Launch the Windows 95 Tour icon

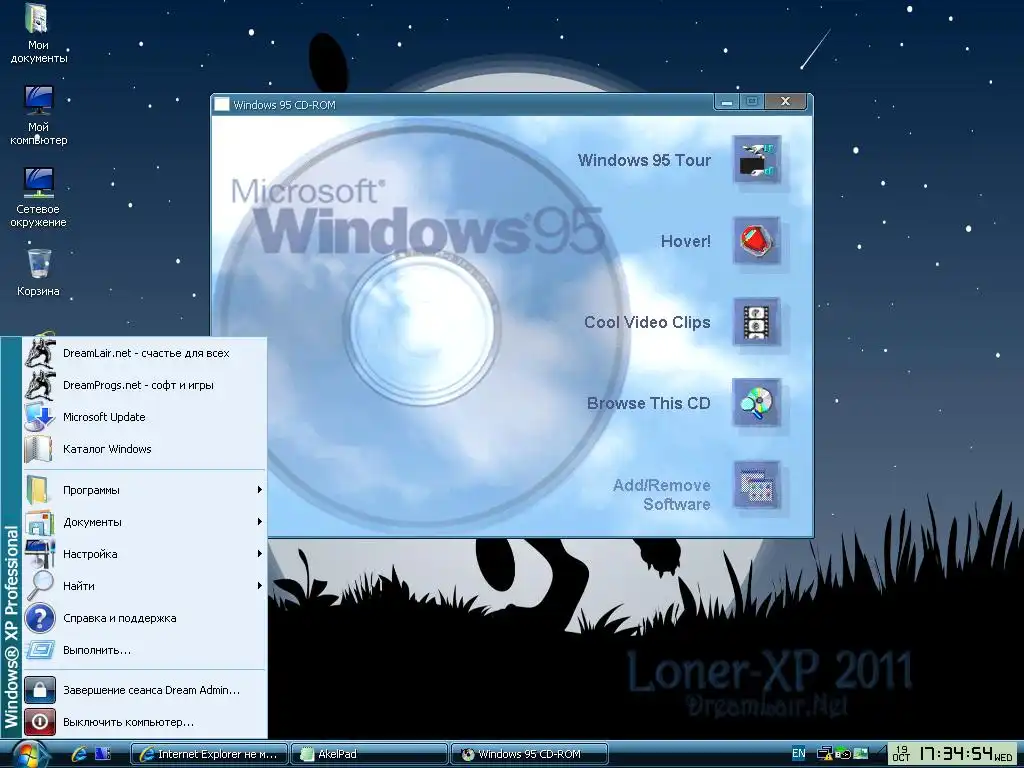(756, 160)
